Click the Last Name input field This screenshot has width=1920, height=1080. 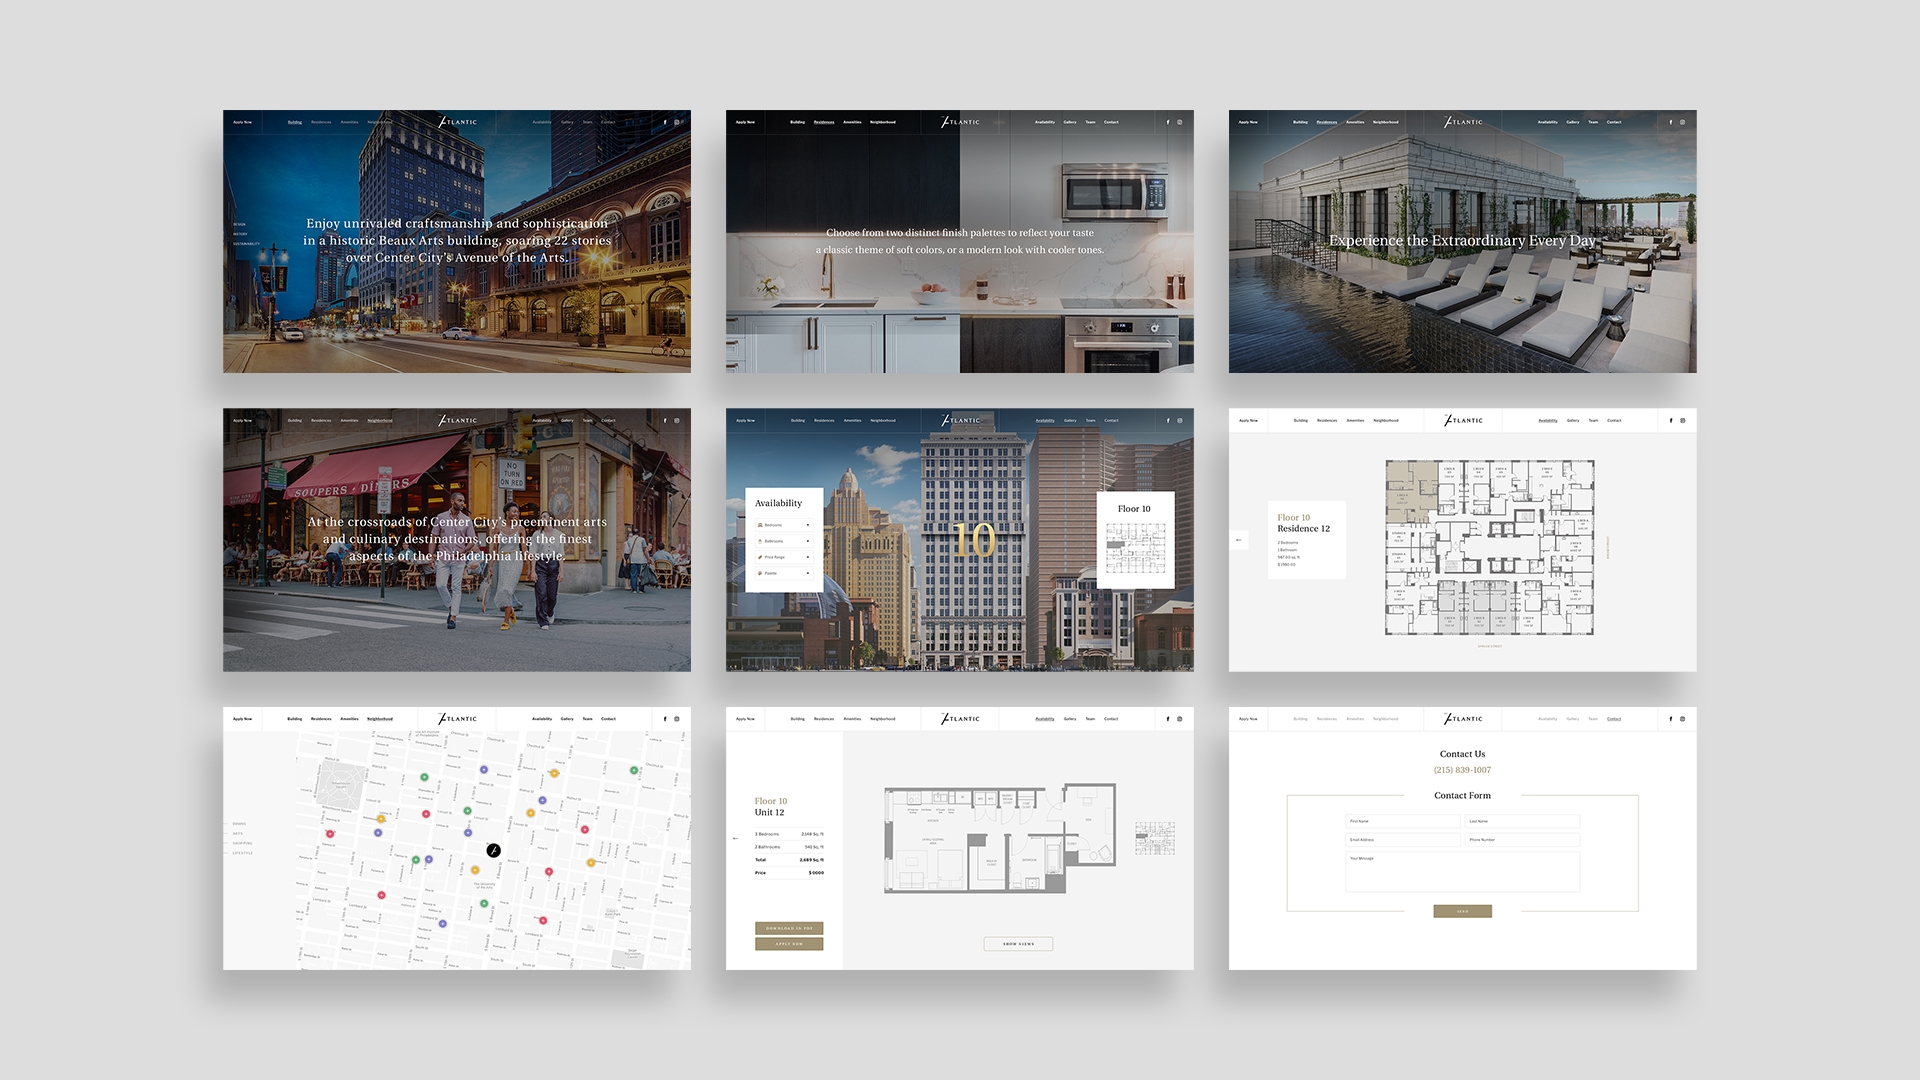(x=1523, y=821)
